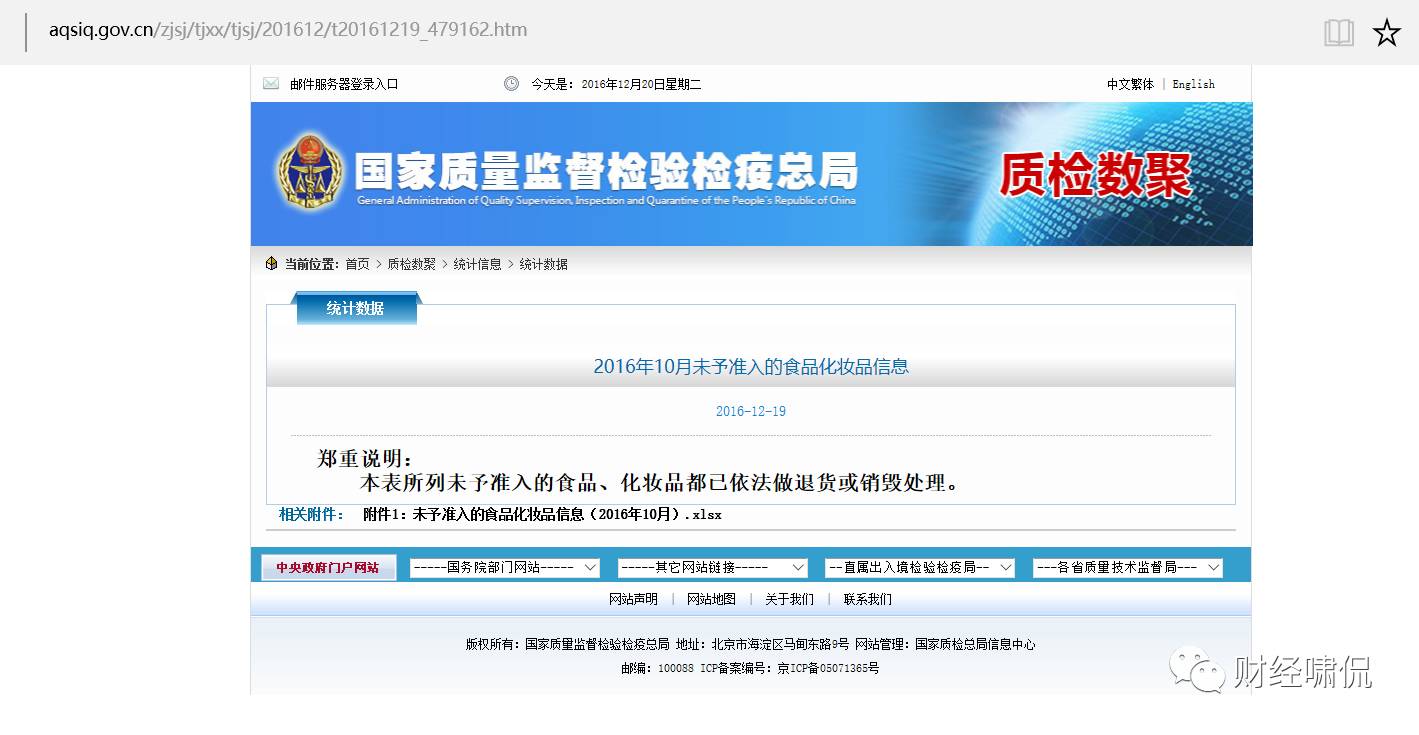Click the 质检数聚 red banner title
1419x735 pixels.
[x=1096, y=175]
